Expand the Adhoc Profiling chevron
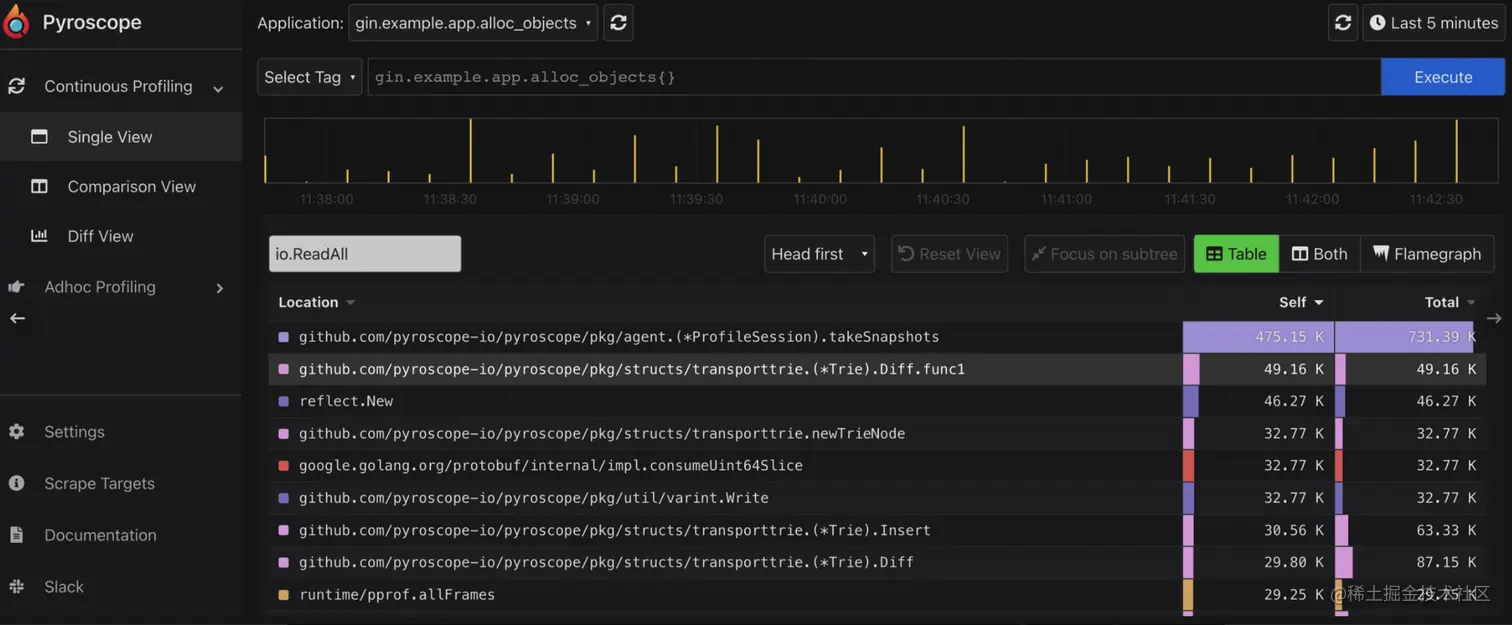1512x625 pixels. [x=220, y=288]
